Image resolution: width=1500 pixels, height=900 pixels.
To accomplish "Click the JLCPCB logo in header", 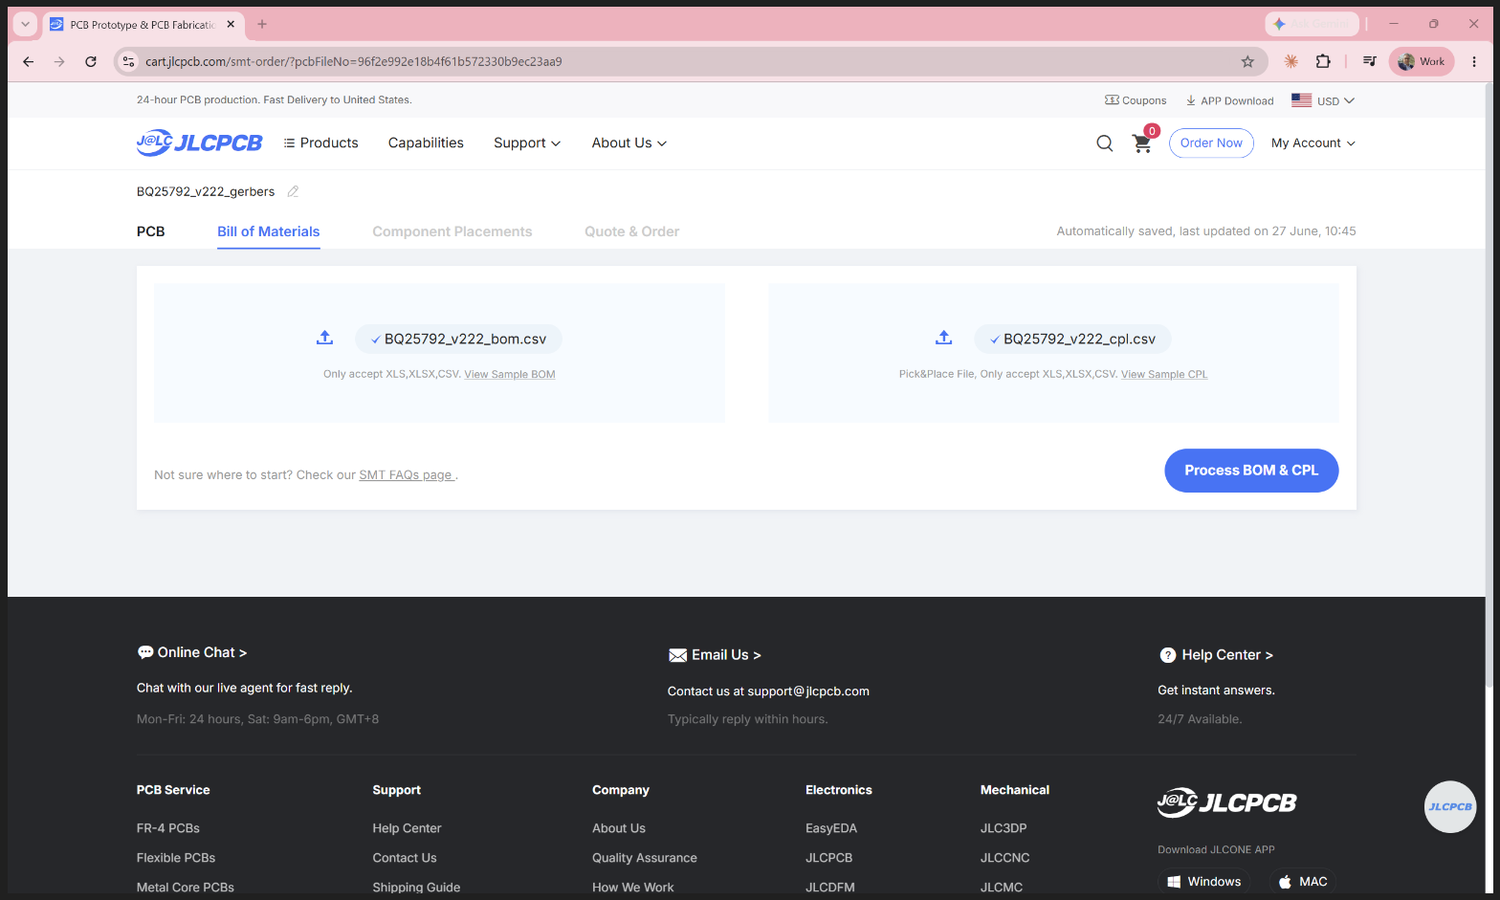I will point(199,143).
